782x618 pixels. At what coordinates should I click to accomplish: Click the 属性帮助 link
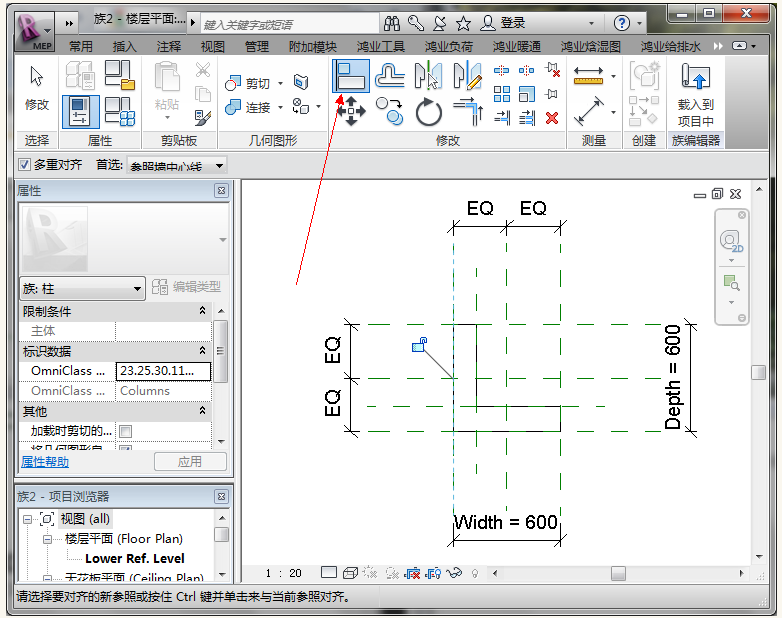click(45, 462)
